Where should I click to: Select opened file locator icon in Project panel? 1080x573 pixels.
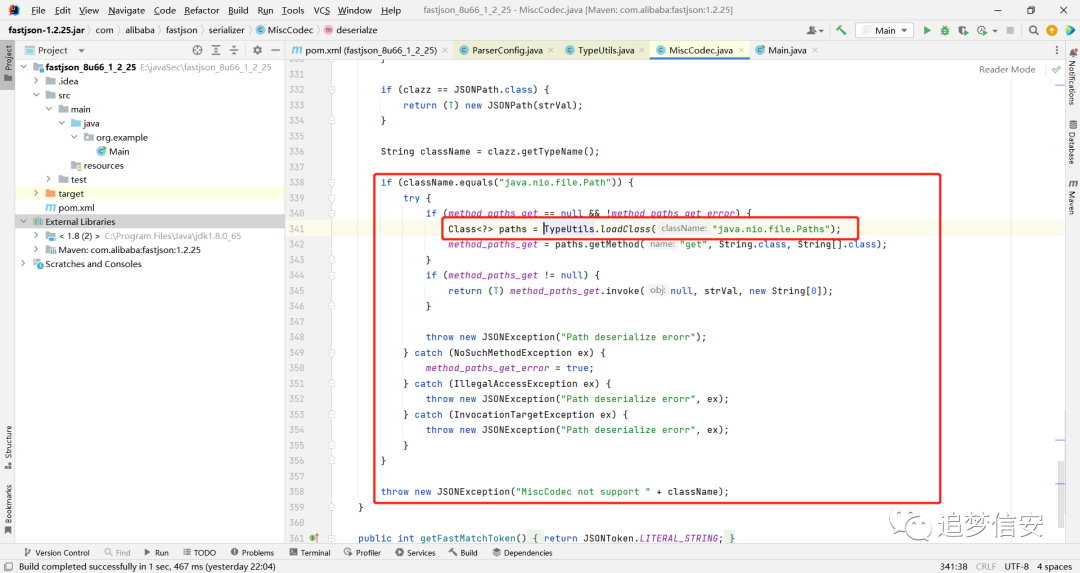coord(198,50)
